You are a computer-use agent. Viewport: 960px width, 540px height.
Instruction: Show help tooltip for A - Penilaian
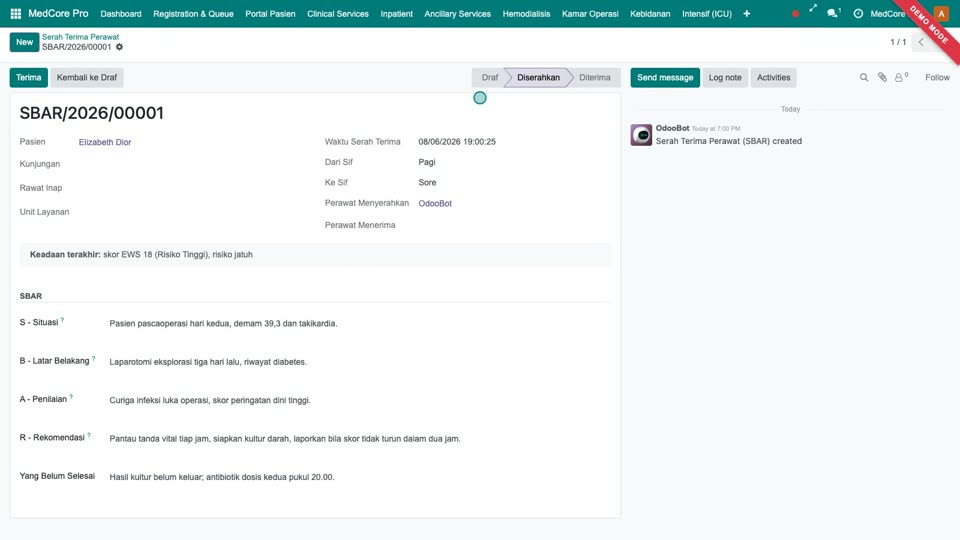(71, 397)
